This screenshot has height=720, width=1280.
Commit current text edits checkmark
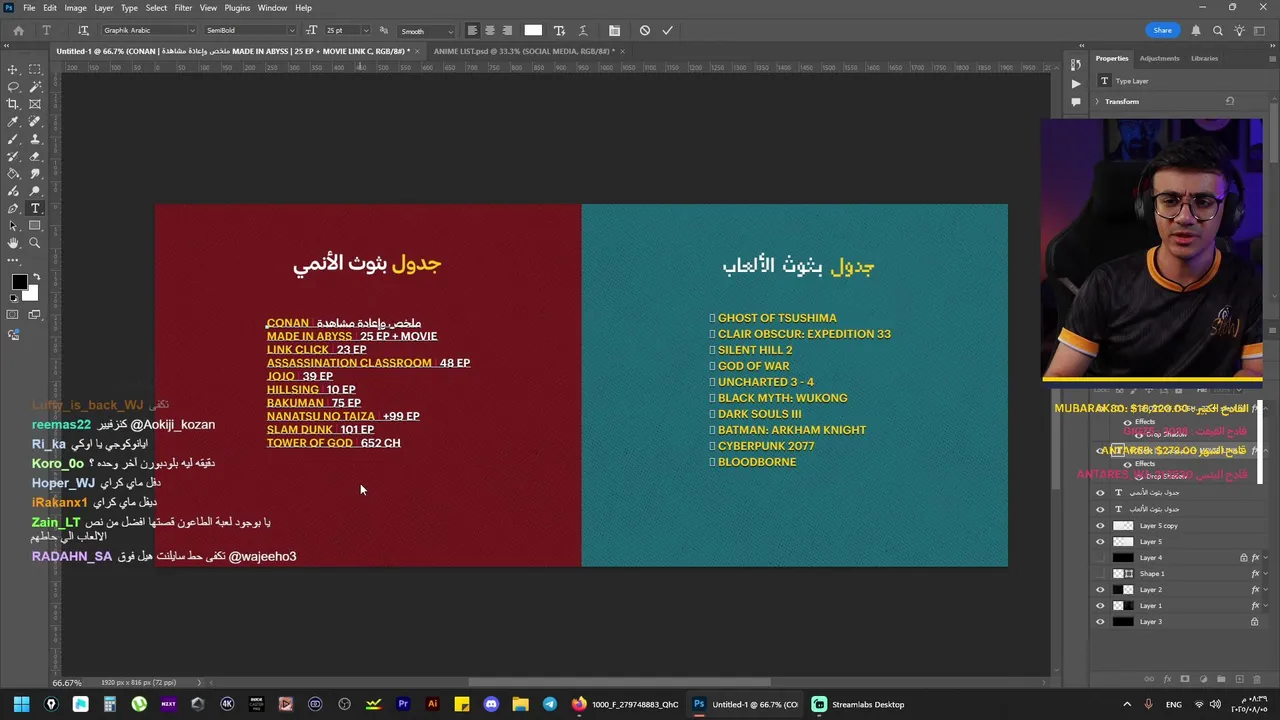[667, 30]
